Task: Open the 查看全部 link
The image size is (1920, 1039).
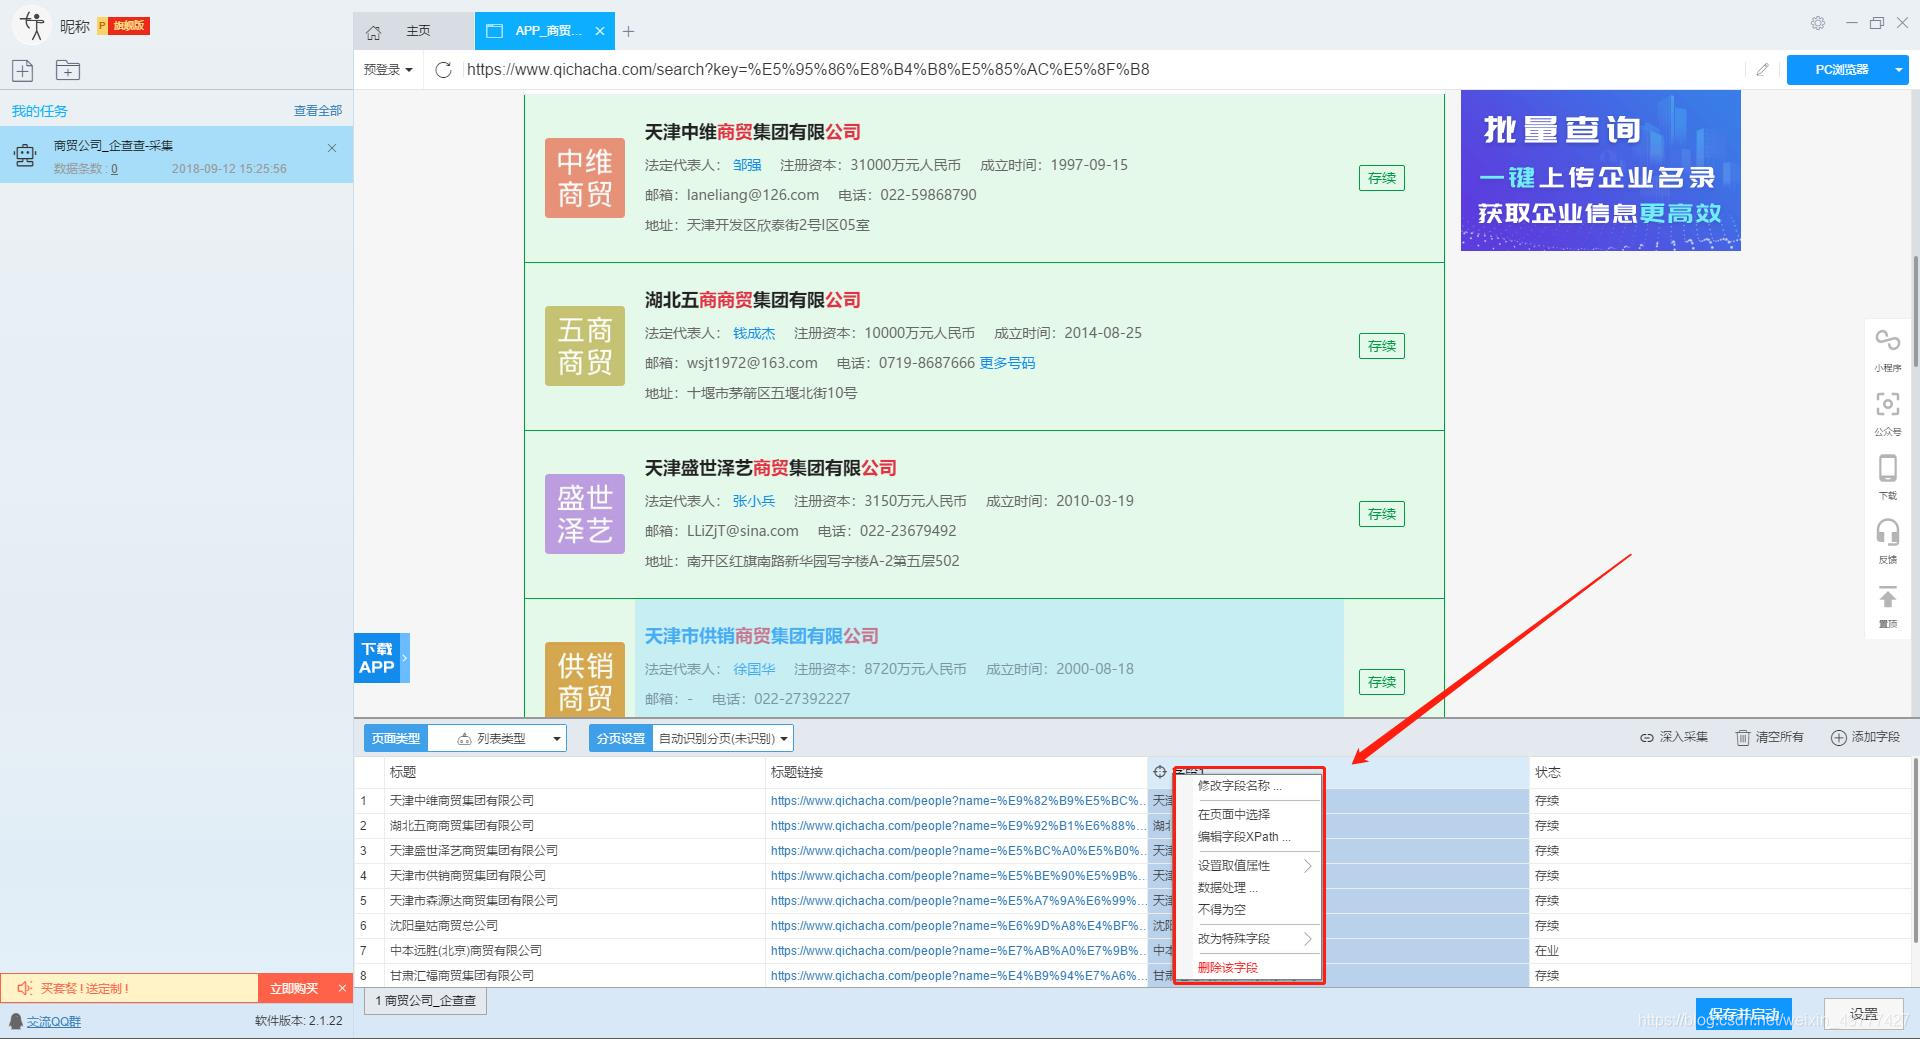Action: [318, 111]
